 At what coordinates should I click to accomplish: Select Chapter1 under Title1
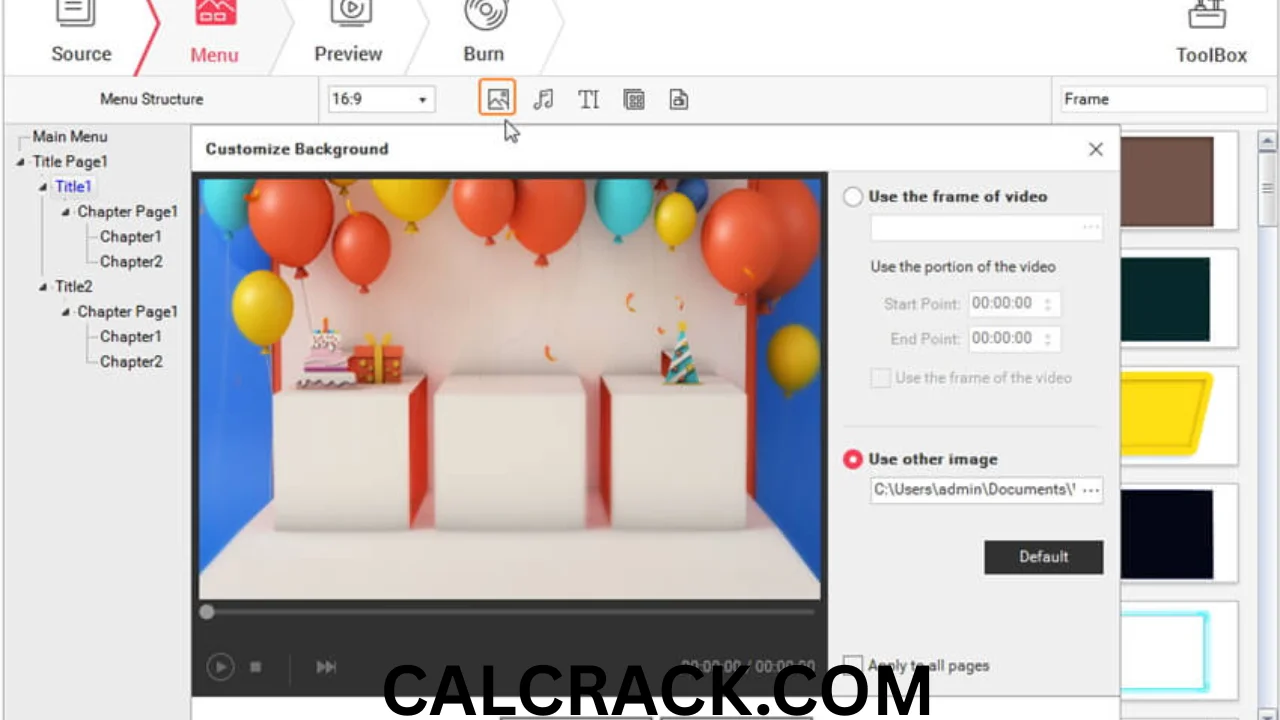pyautogui.click(x=131, y=237)
